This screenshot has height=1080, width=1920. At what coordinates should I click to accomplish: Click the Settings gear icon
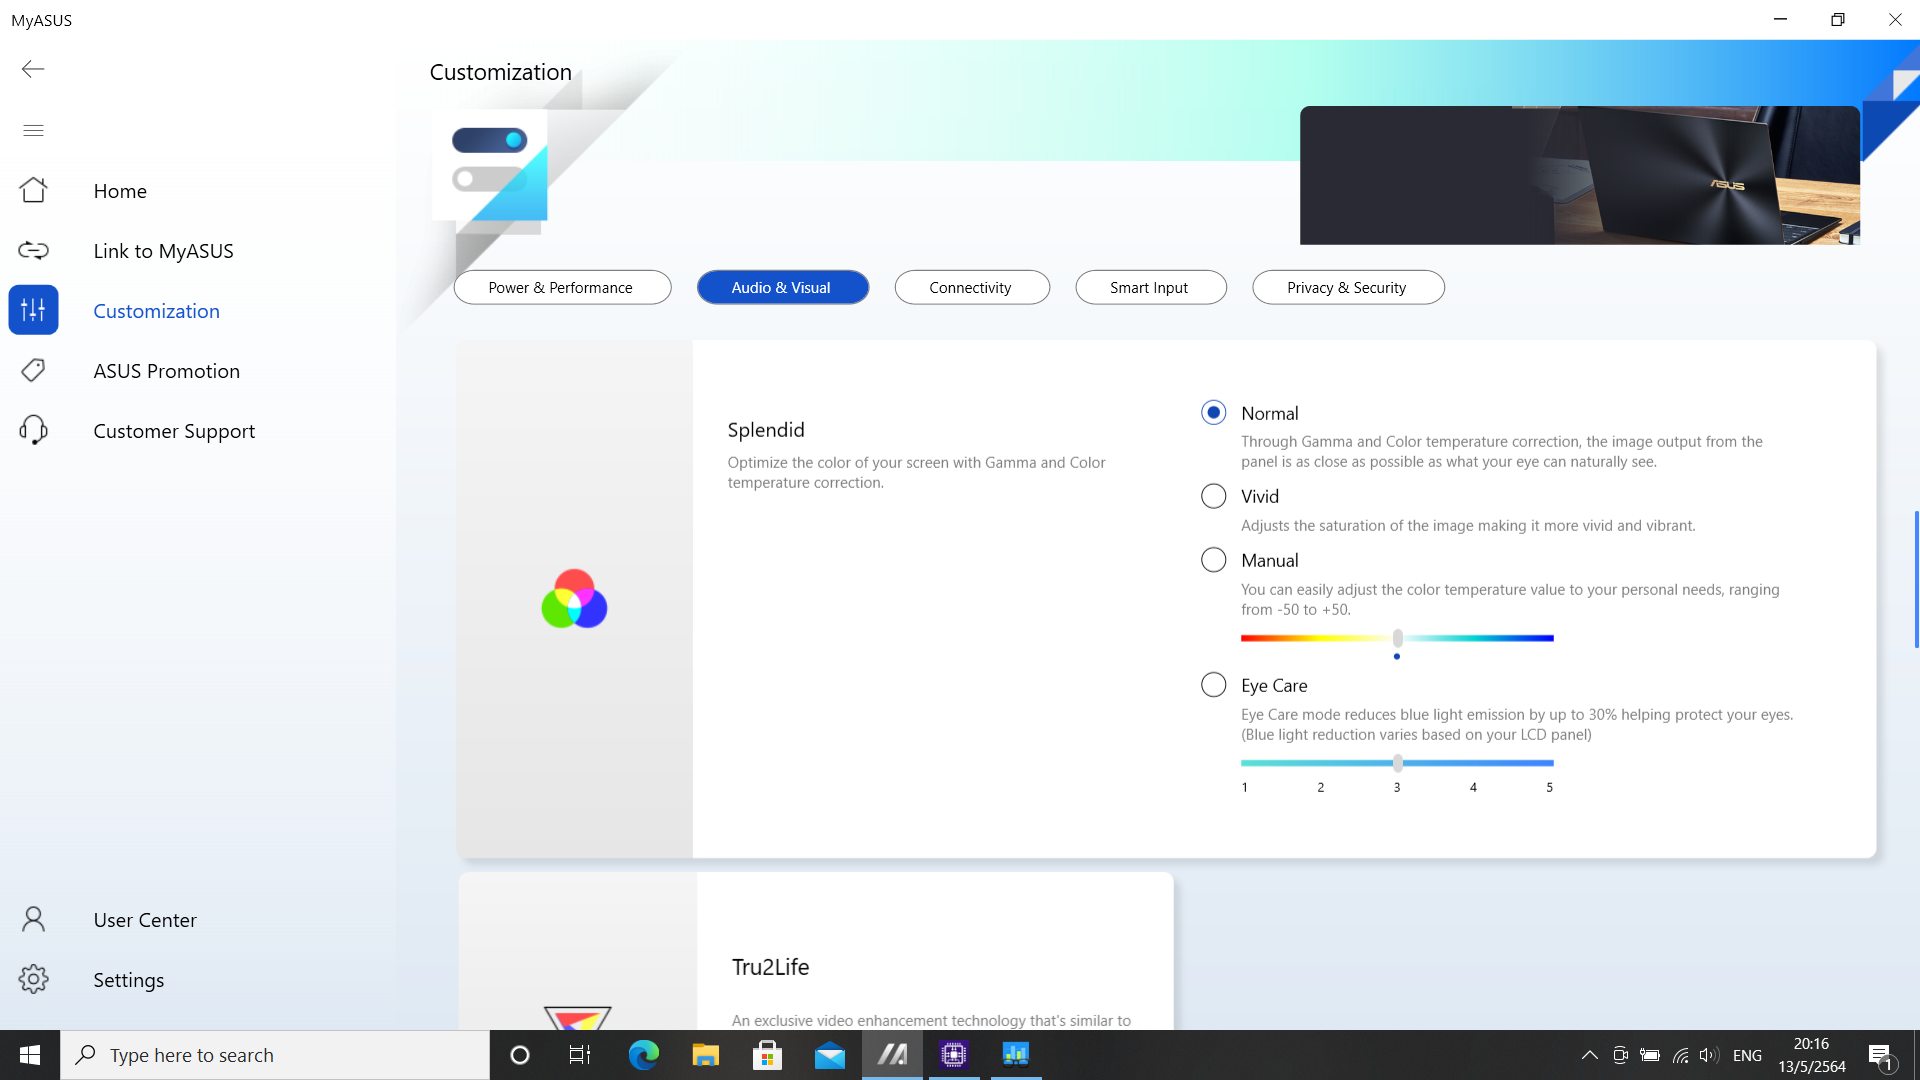33,979
